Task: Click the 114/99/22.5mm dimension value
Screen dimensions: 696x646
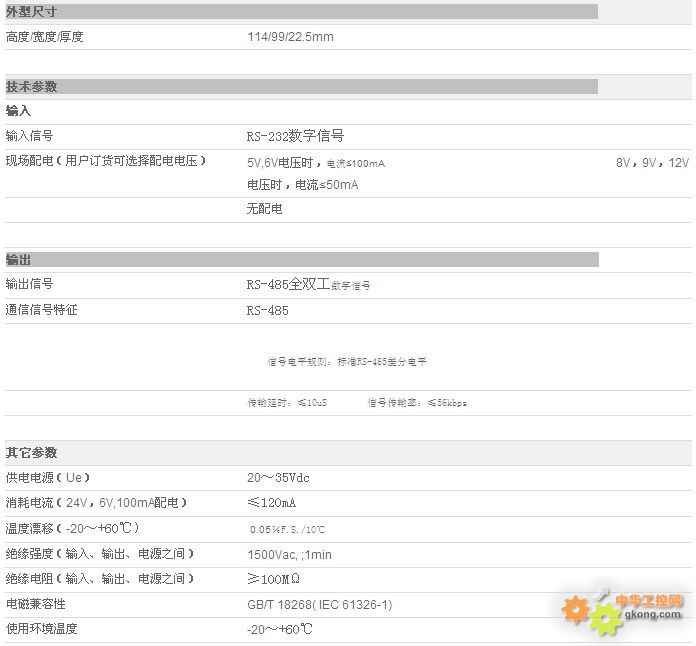Action: coord(291,37)
